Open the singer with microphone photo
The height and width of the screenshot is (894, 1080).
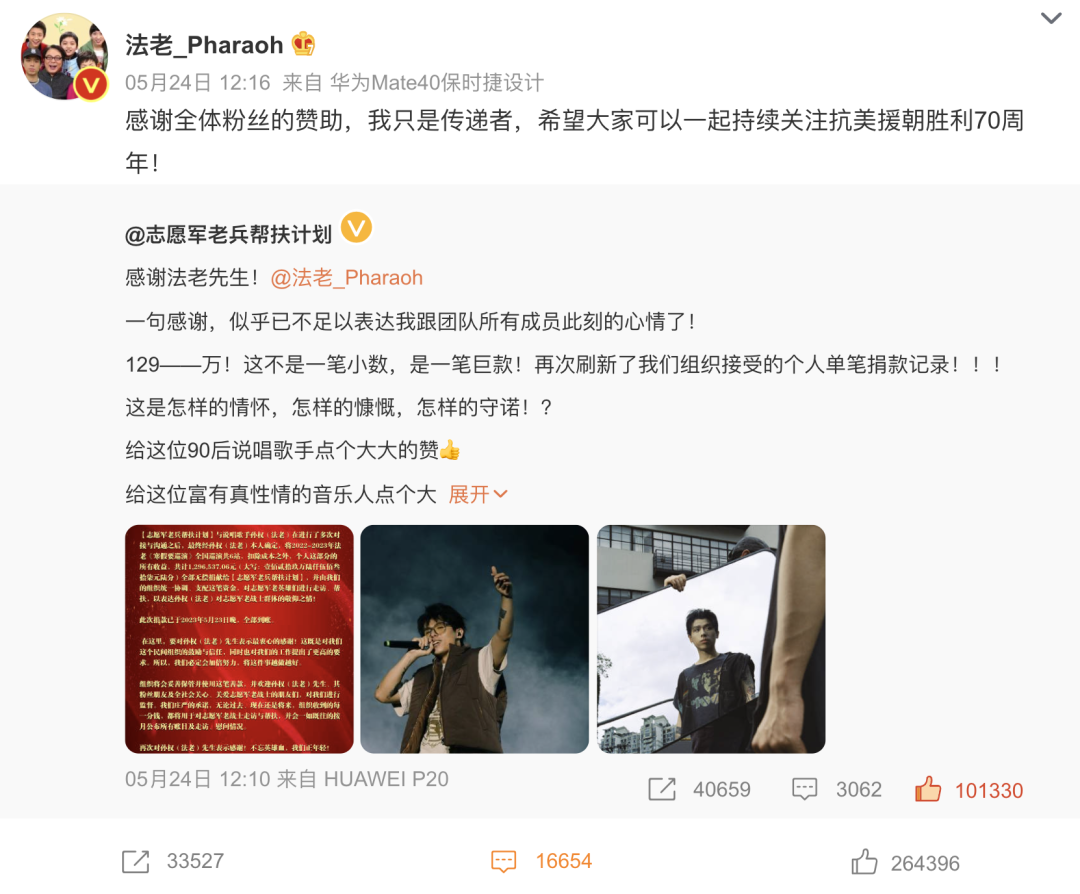(x=475, y=638)
